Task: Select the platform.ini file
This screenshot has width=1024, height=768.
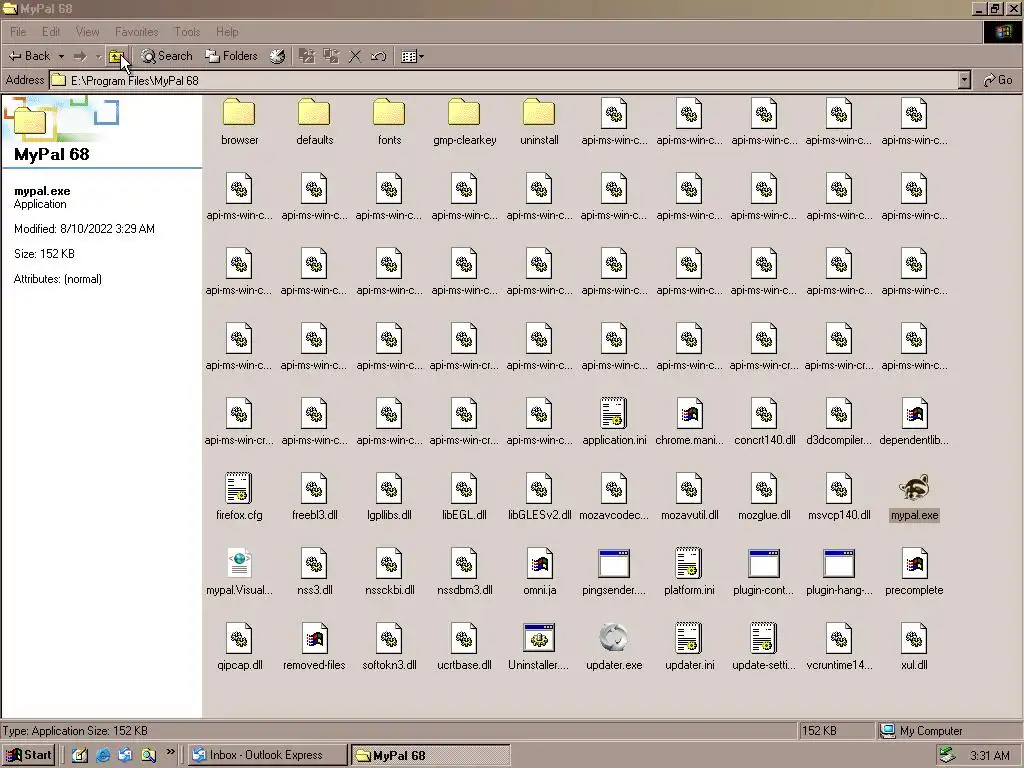Action: click(x=689, y=572)
